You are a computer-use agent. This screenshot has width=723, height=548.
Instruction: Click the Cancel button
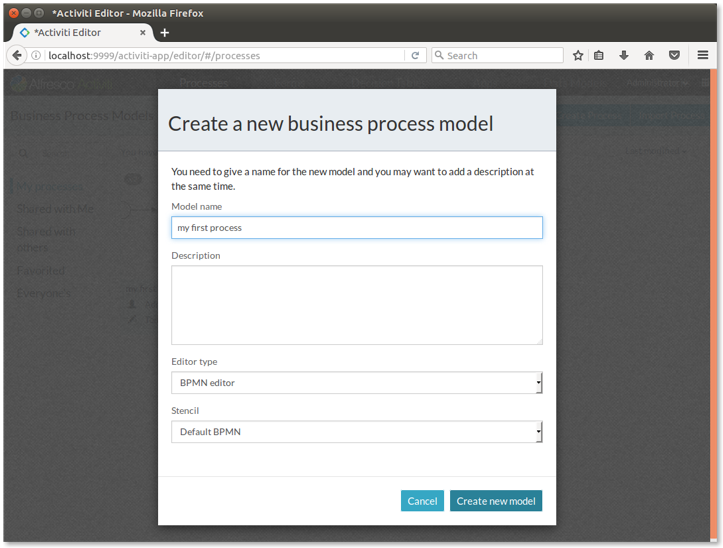coord(422,501)
